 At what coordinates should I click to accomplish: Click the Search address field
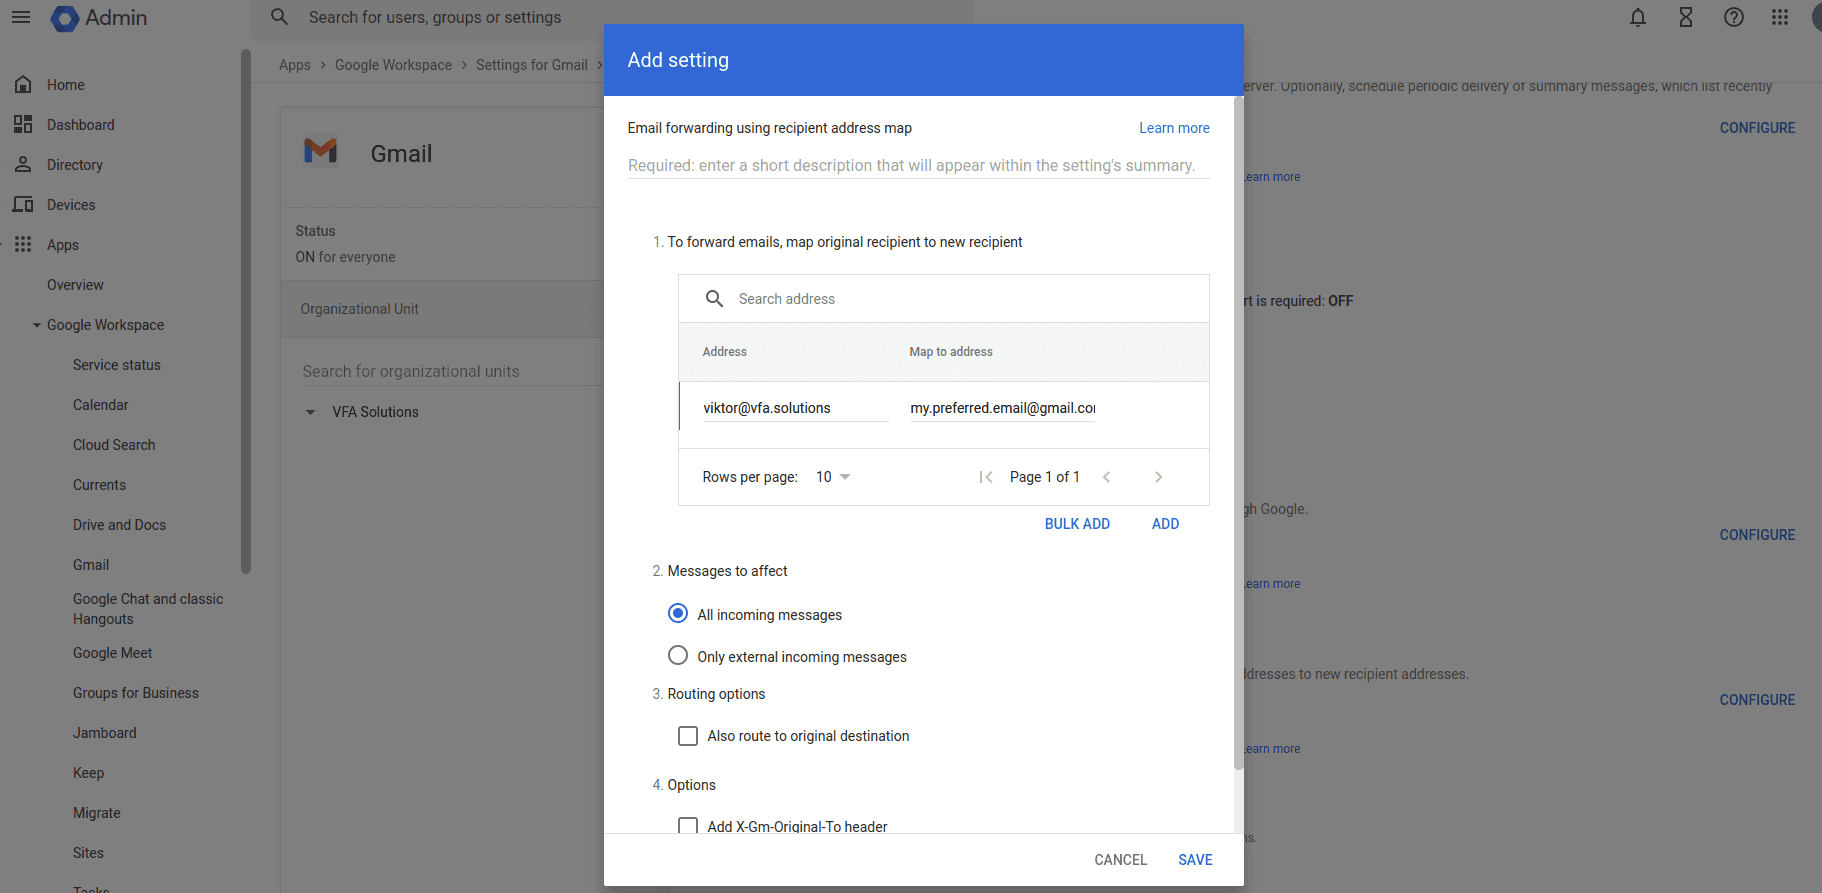click(960, 299)
